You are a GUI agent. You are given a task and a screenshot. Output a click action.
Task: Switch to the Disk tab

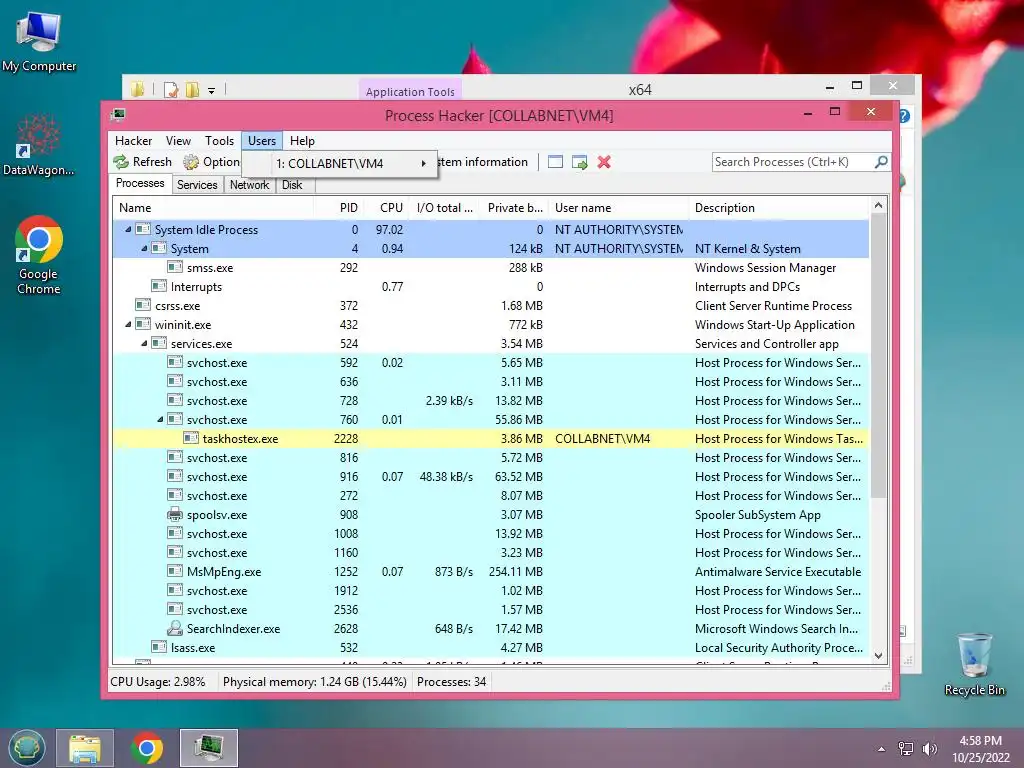(292, 185)
